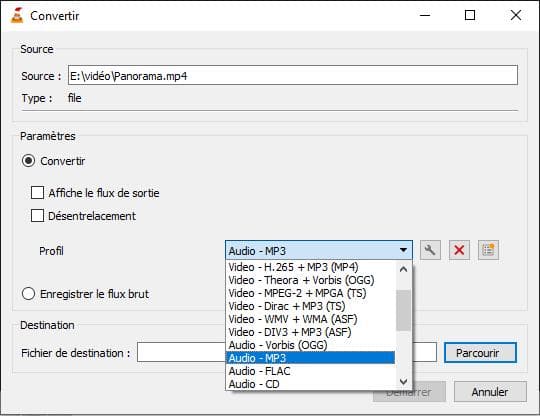Select Video - DIV3 + MP3 (ASF)
The width and height of the screenshot is (540, 416).
pos(311,332)
